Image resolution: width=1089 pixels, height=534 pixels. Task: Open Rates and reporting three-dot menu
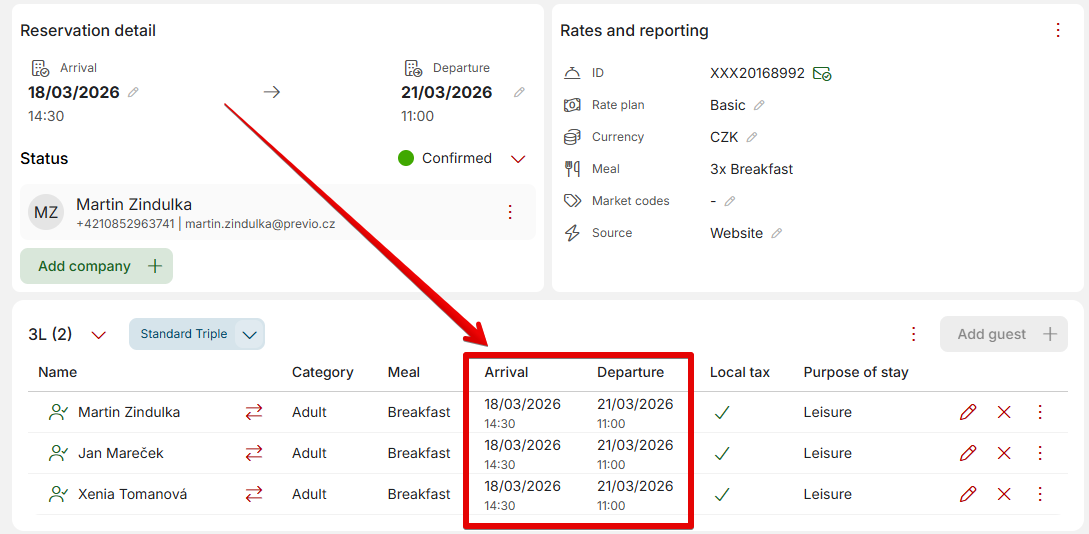pyautogui.click(x=1058, y=30)
